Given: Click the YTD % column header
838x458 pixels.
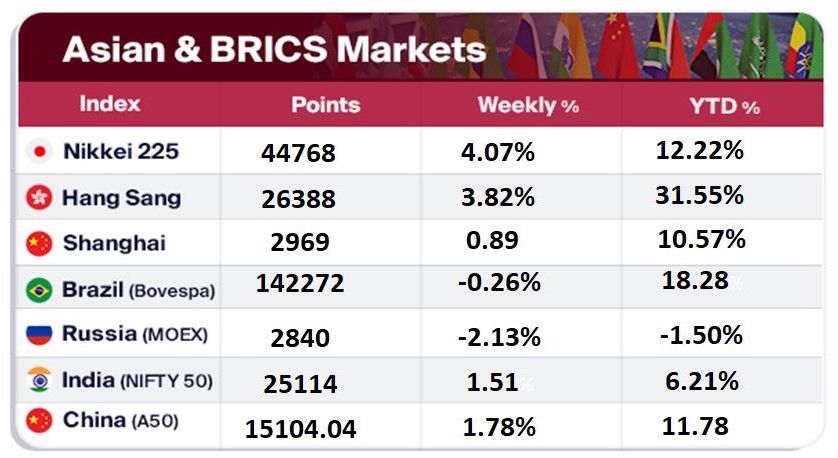Looking at the screenshot, I should click(x=722, y=106).
